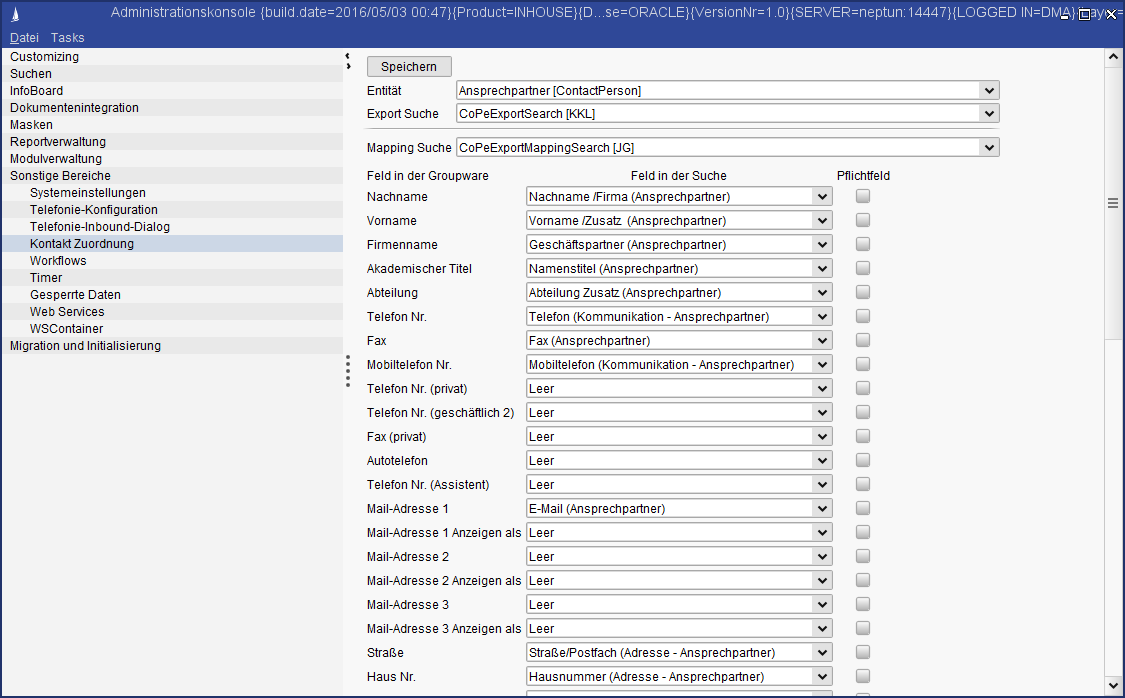Expand the Mapping Suche combo box
The height and width of the screenshot is (698, 1125).
coord(989,148)
